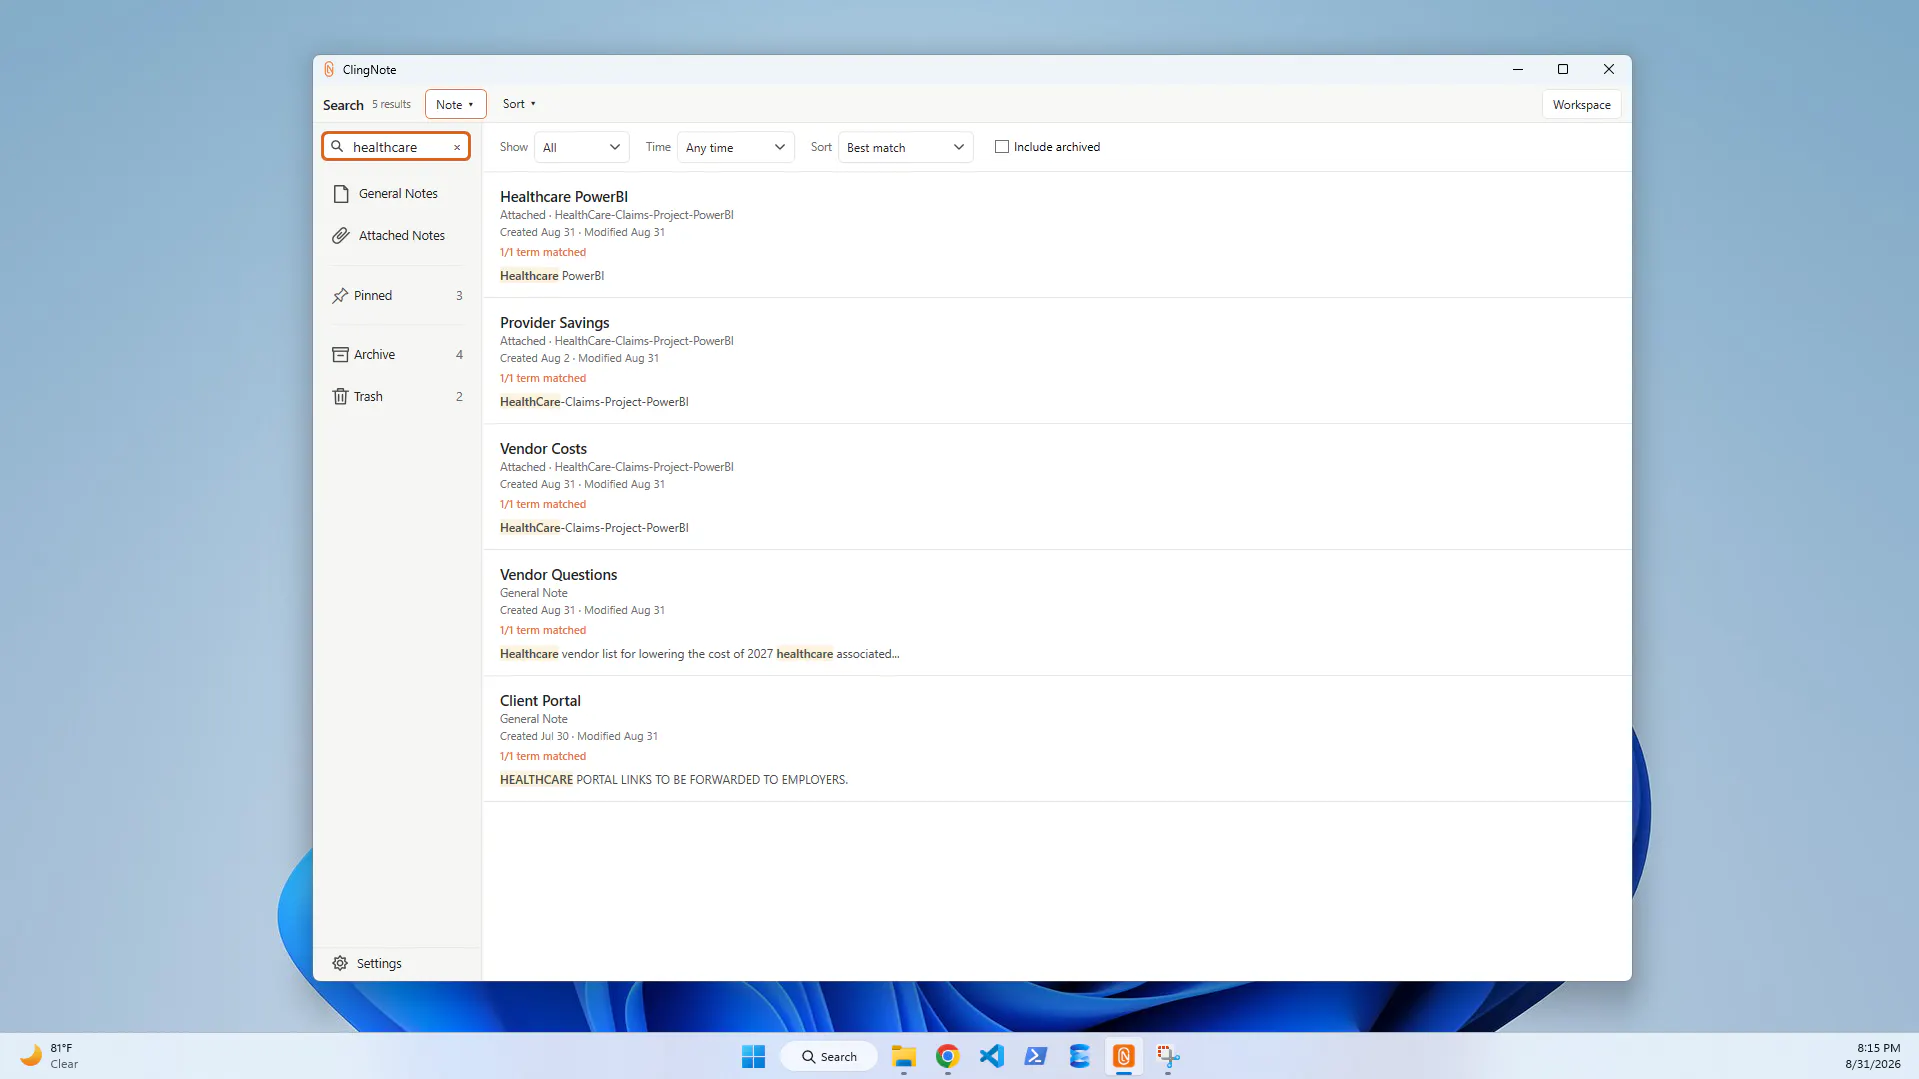The width and height of the screenshot is (1919, 1079).
Task: Click the blue stacked-disk app in the taskbar
Action: [x=1080, y=1057]
